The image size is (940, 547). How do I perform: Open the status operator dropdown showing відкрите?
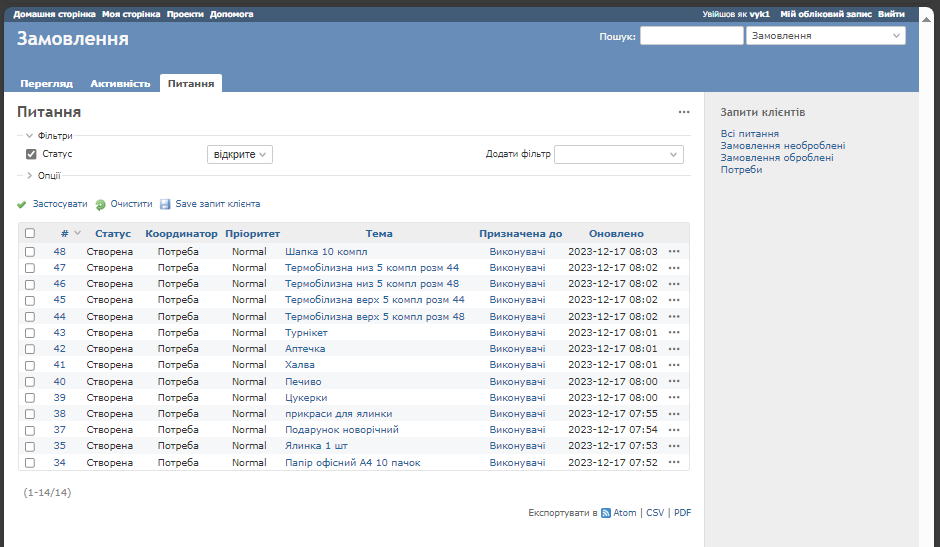tap(240, 155)
